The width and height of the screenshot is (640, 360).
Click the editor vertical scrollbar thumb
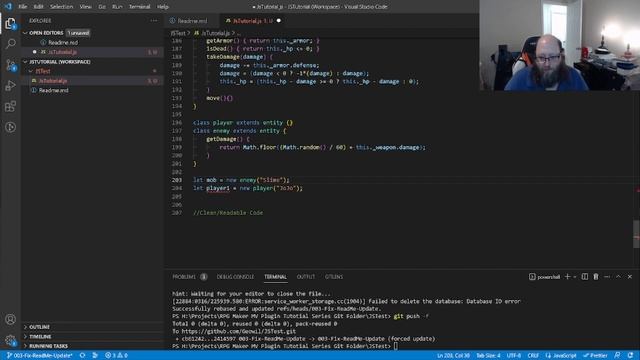636,234
